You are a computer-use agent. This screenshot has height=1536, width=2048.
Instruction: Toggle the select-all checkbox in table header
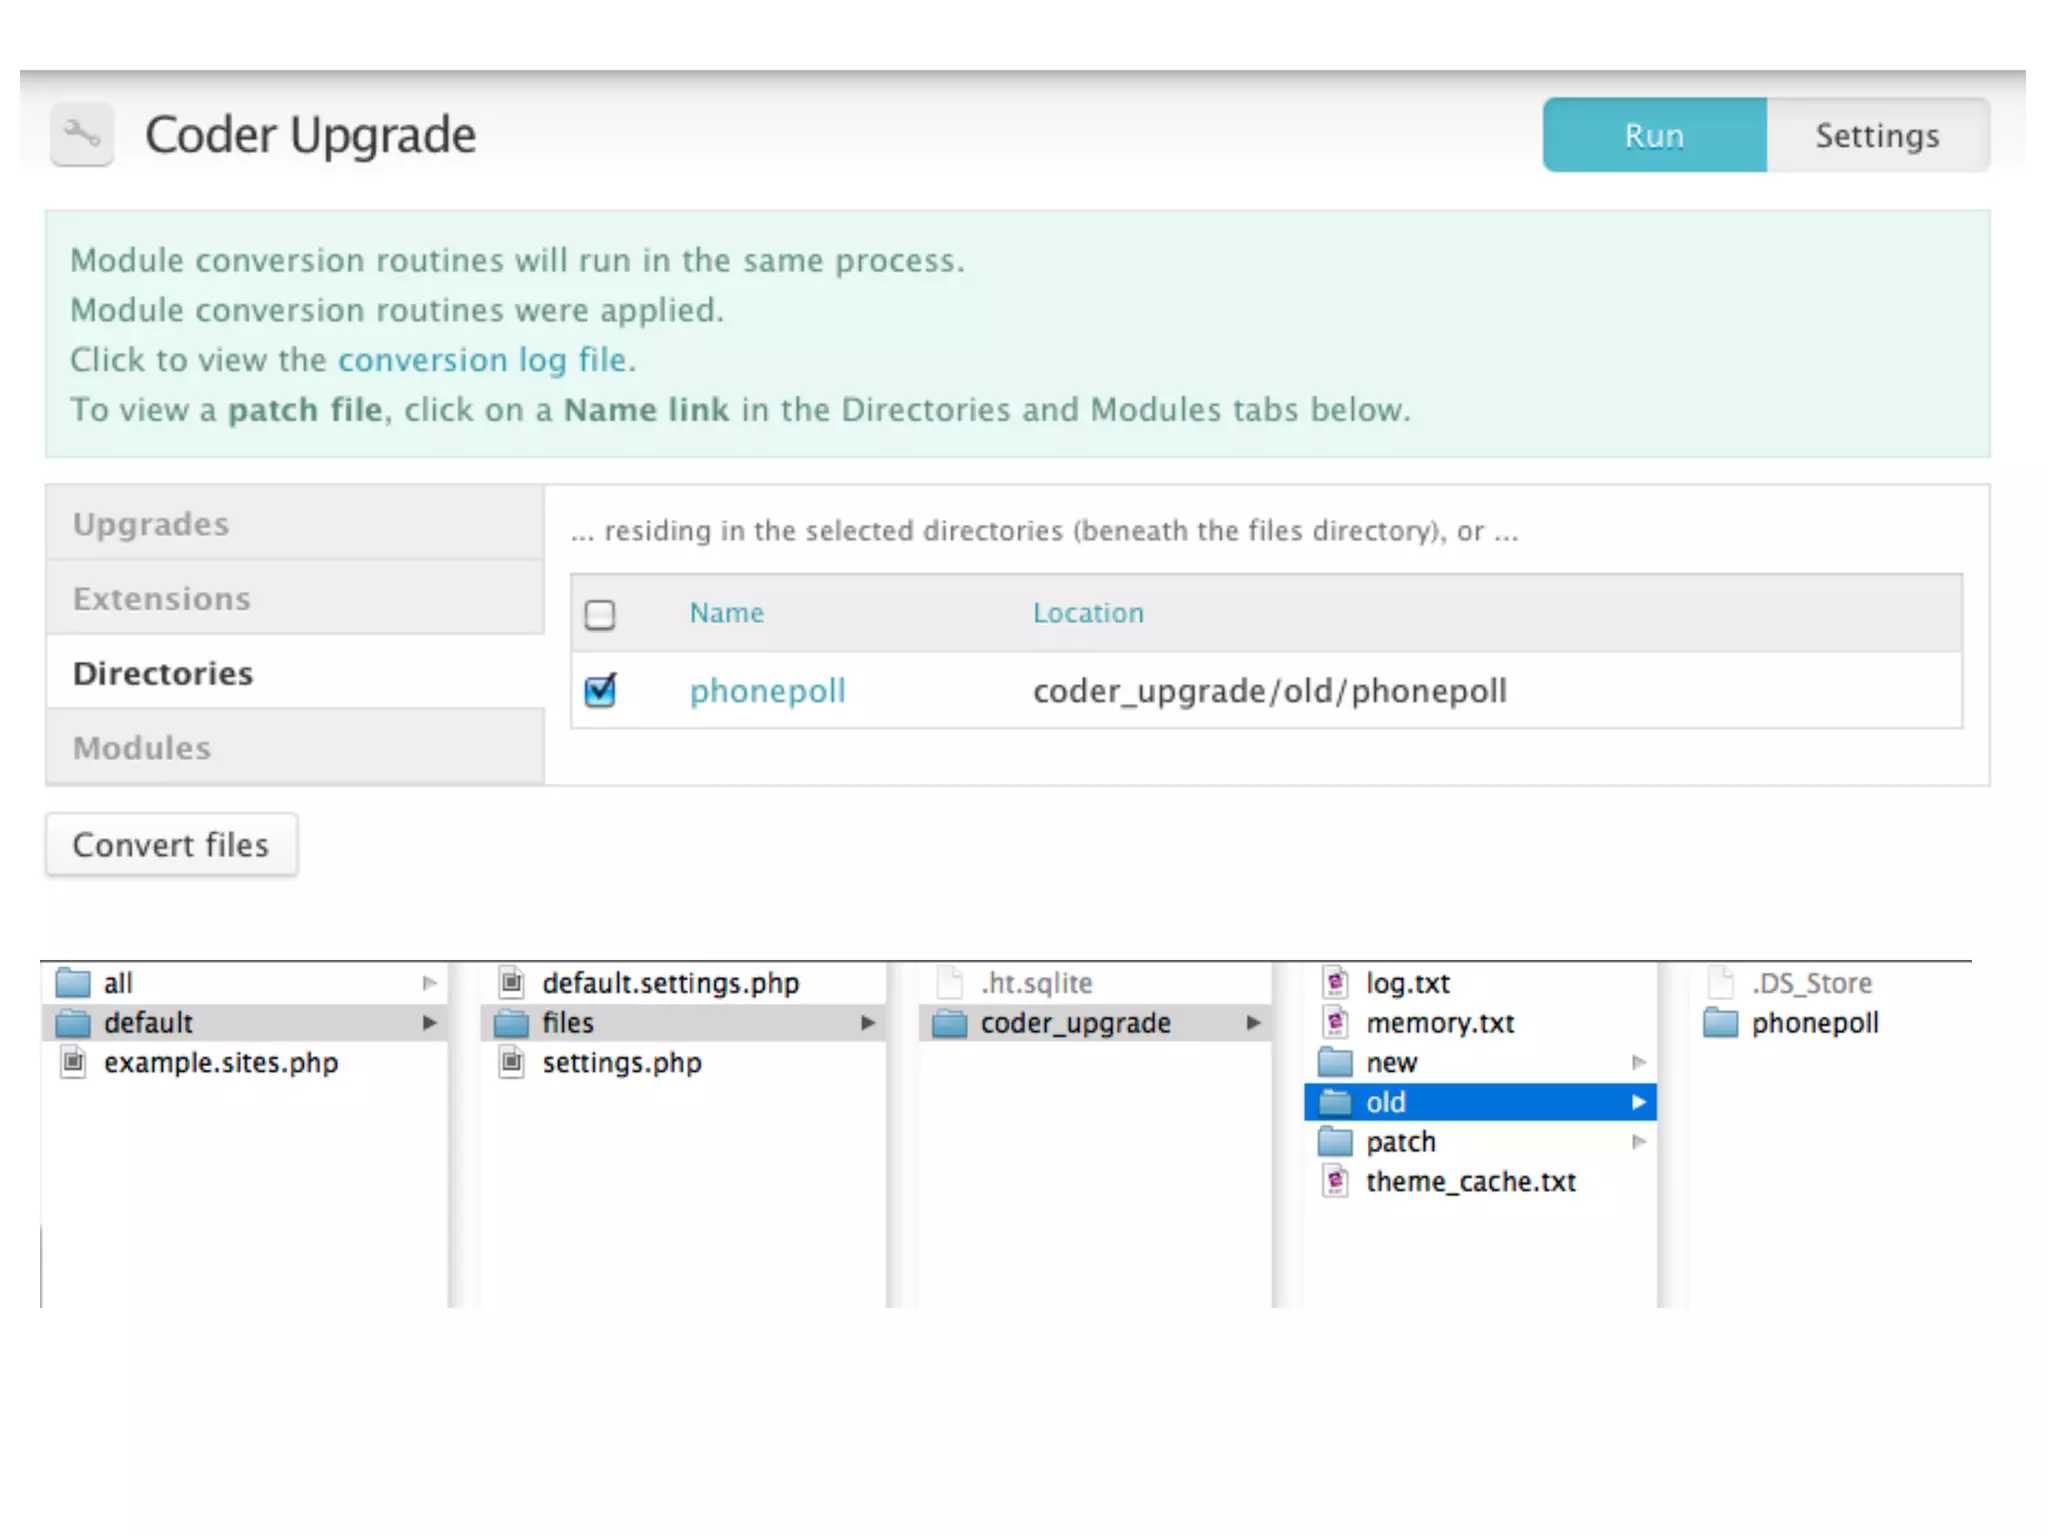pos(600,614)
